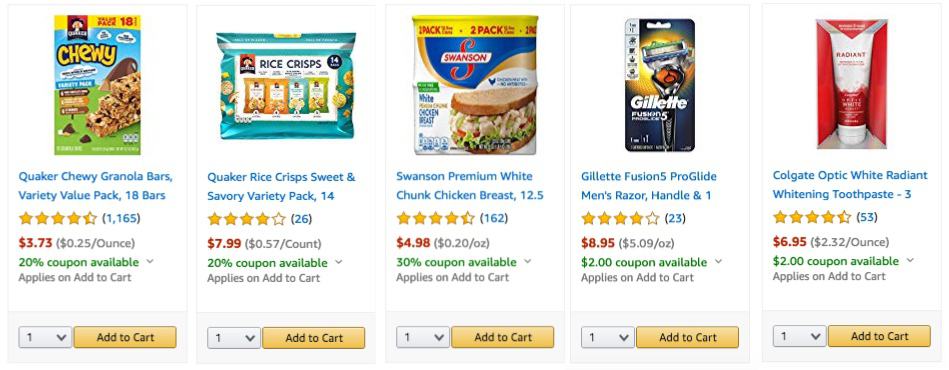
Task: Click the Swanson chicken breast product image
Action: pos(474,85)
